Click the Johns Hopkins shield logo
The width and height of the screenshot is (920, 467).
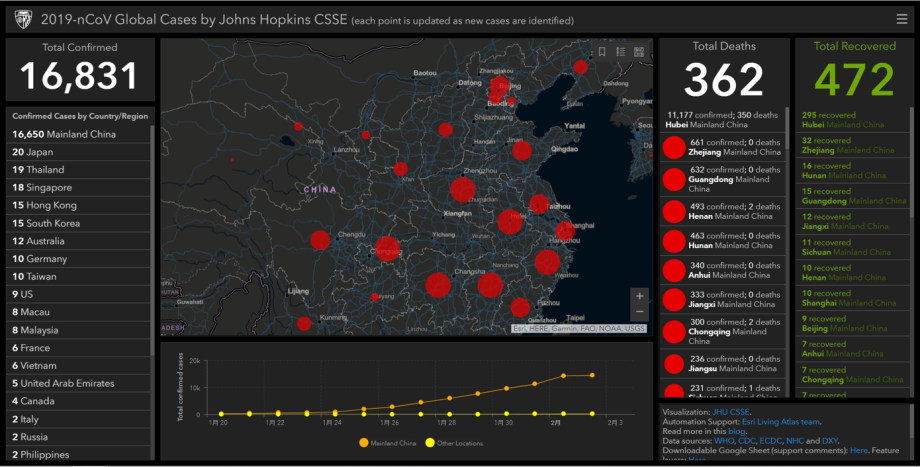click(23, 19)
